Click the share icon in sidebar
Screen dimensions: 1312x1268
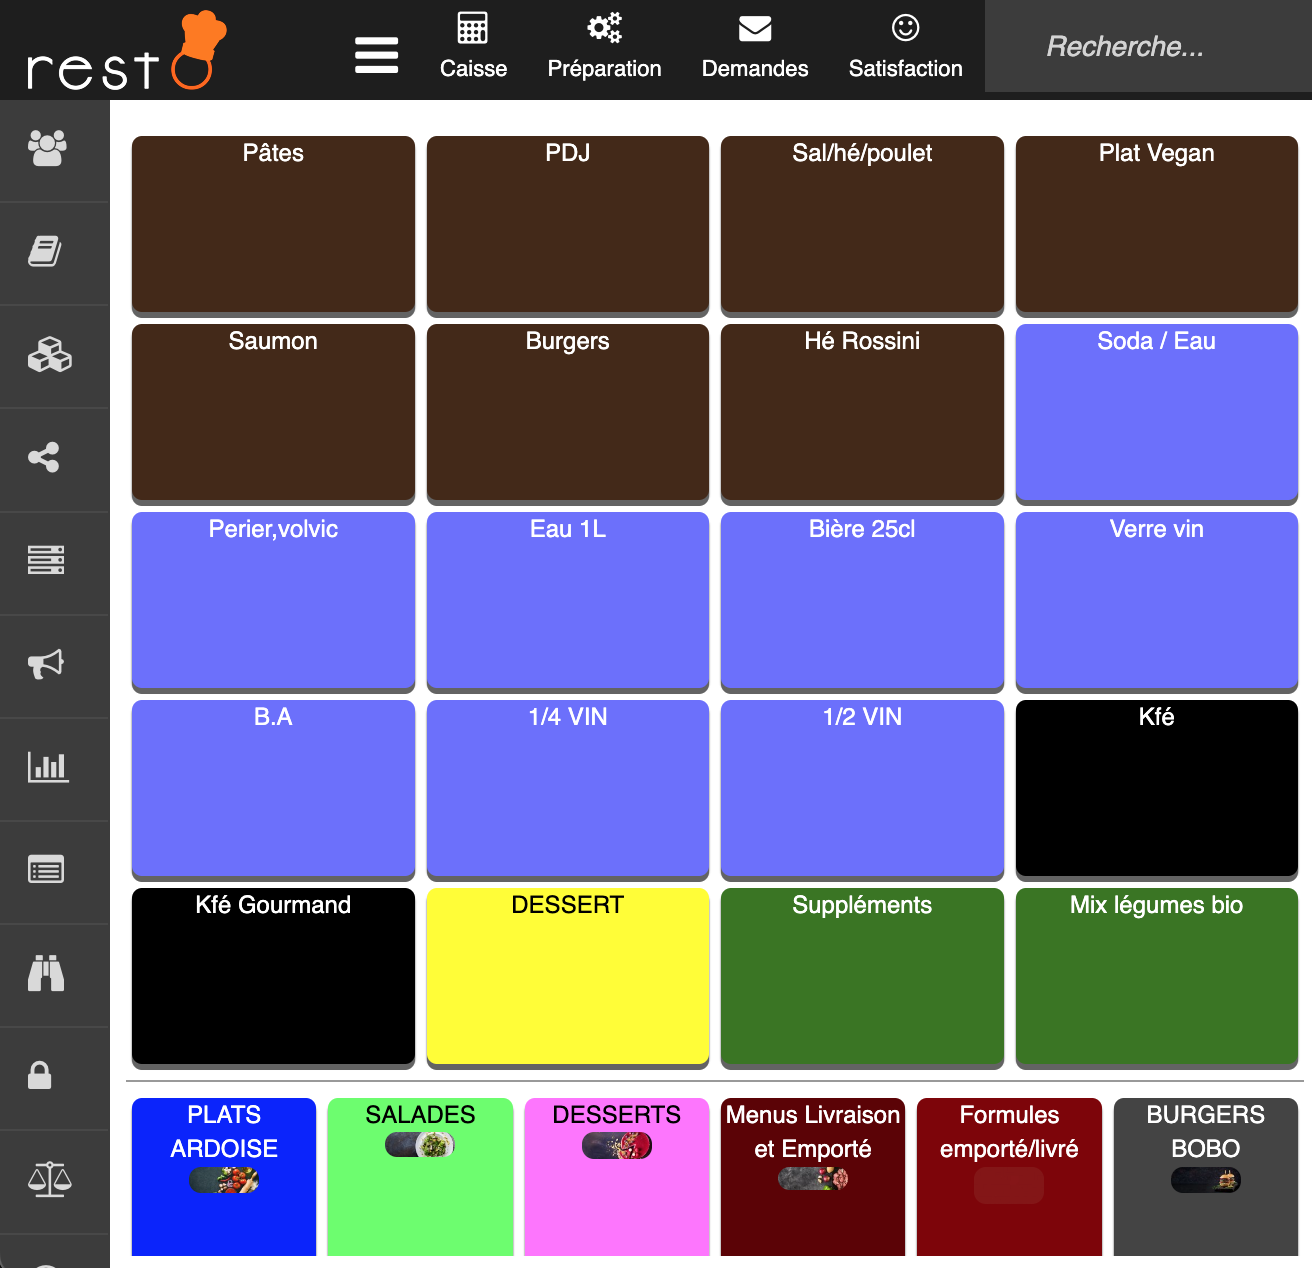point(44,458)
